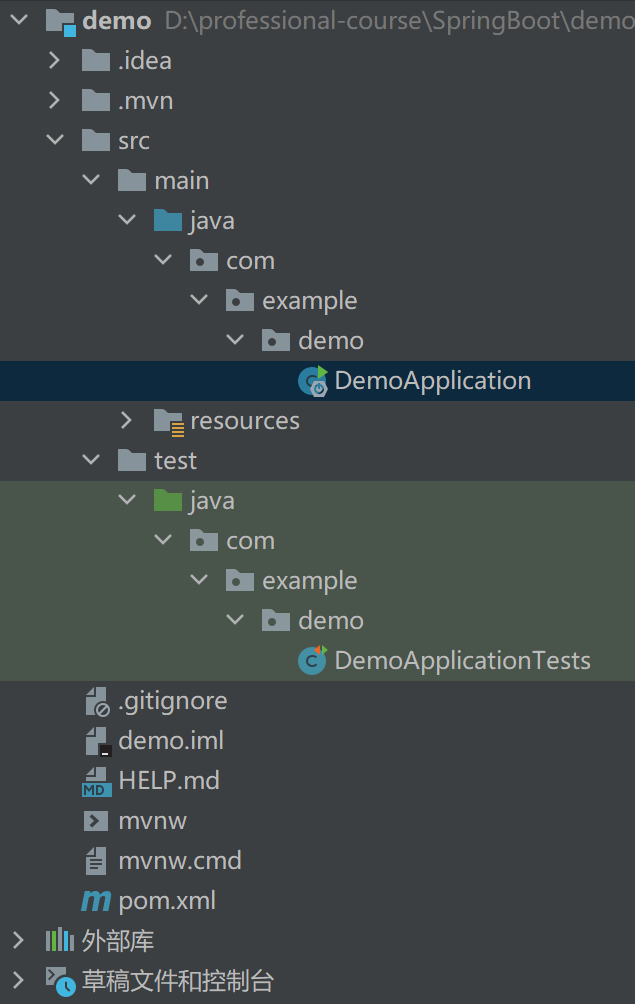Click the mvnw shell script icon
This screenshot has width=635, height=1004.
coord(96,821)
